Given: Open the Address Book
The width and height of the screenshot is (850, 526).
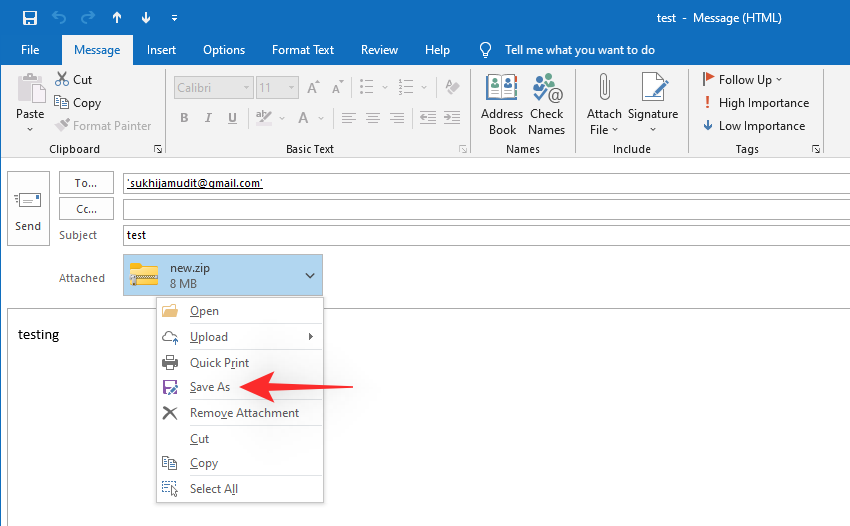Looking at the screenshot, I should (502, 90).
